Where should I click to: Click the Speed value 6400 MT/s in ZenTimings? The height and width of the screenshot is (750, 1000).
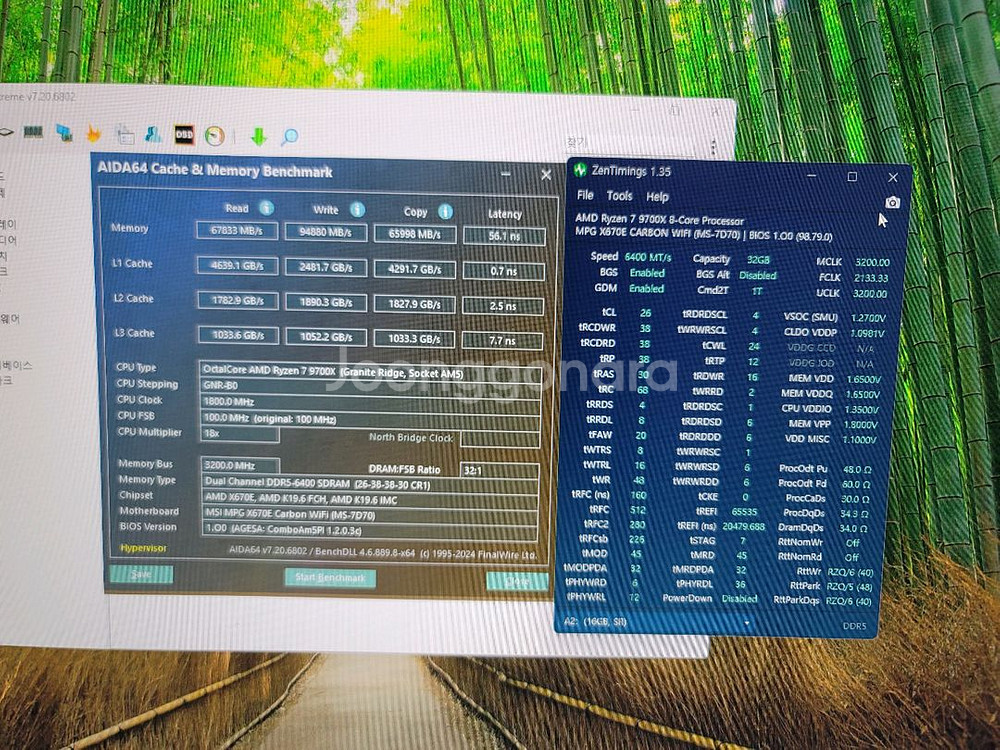[648, 257]
